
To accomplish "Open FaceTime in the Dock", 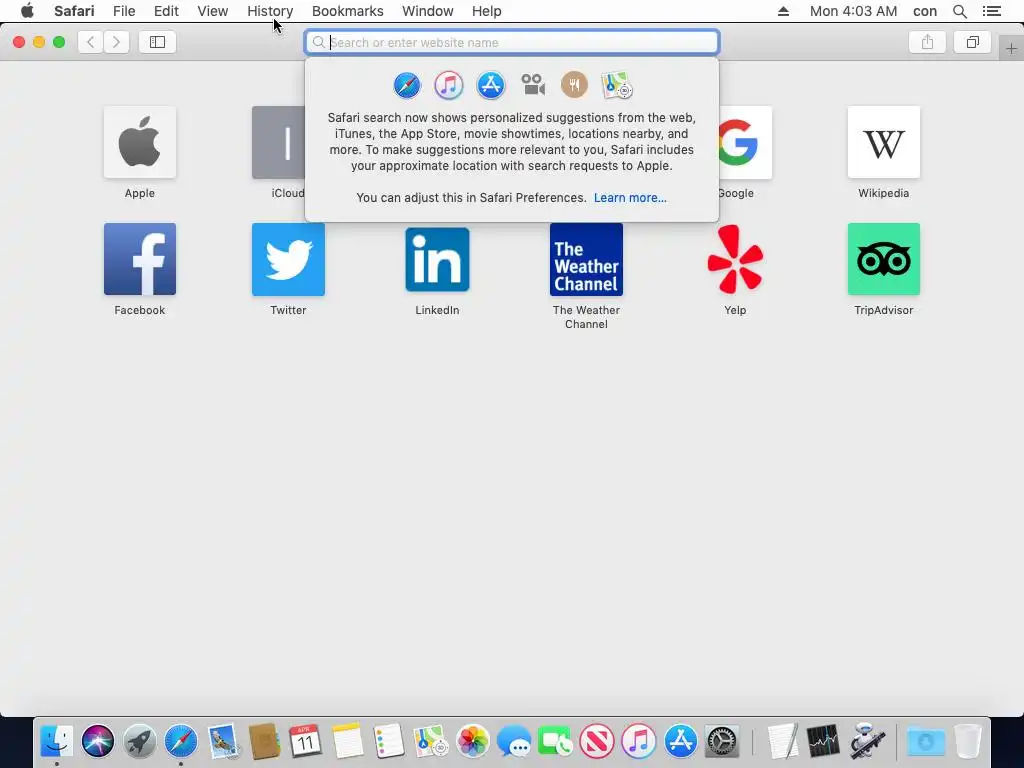I will pos(556,741).
